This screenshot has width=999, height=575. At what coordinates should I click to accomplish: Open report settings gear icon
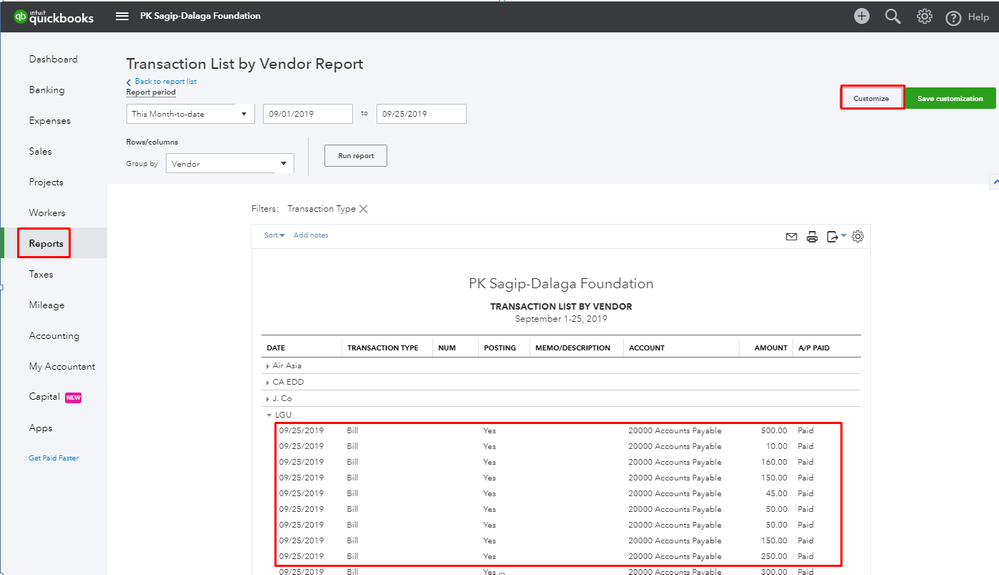click(857, 237)
